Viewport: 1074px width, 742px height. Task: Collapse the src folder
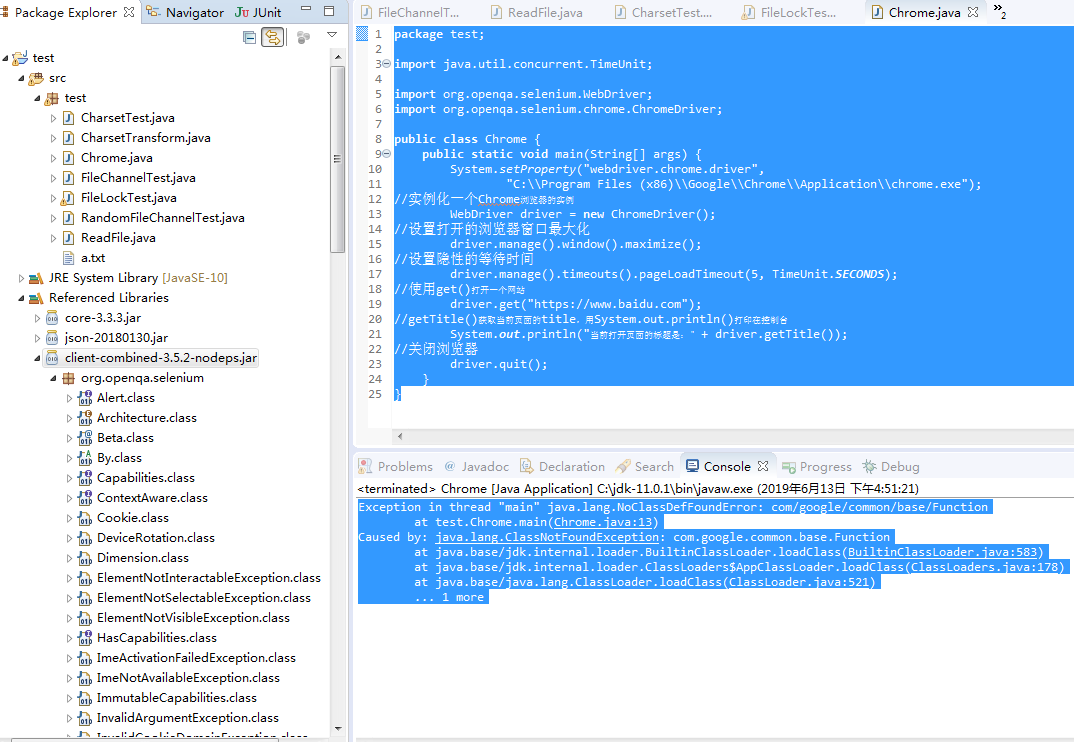21,78
